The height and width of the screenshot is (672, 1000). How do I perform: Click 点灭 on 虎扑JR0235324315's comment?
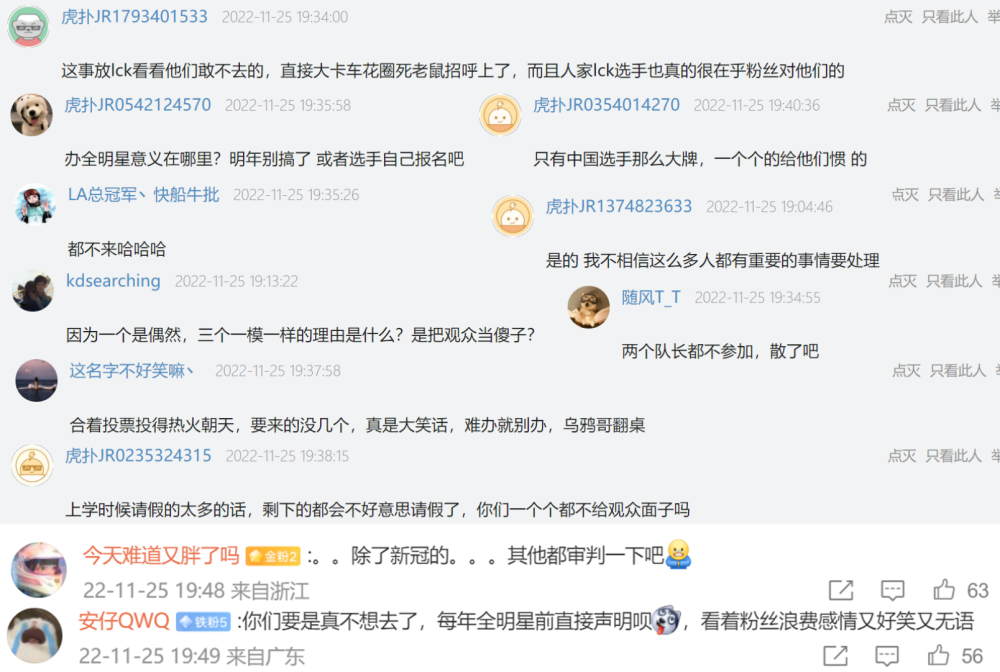(x=902, y=456)
